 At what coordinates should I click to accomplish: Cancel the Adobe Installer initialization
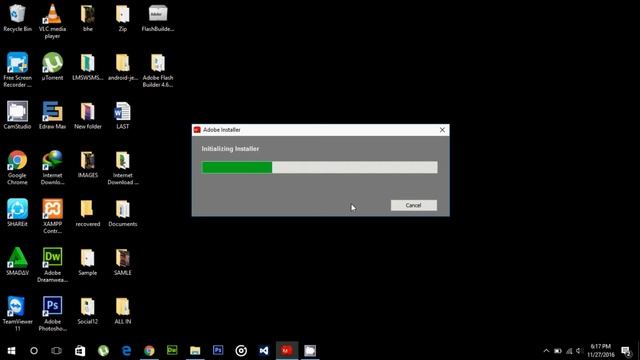[x=413, y=205]
